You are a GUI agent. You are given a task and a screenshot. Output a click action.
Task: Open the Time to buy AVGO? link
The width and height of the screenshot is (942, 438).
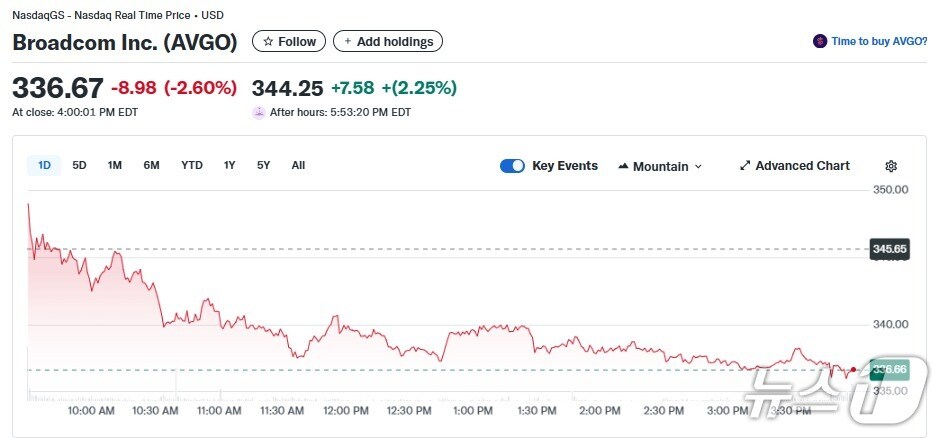[880, 41]
